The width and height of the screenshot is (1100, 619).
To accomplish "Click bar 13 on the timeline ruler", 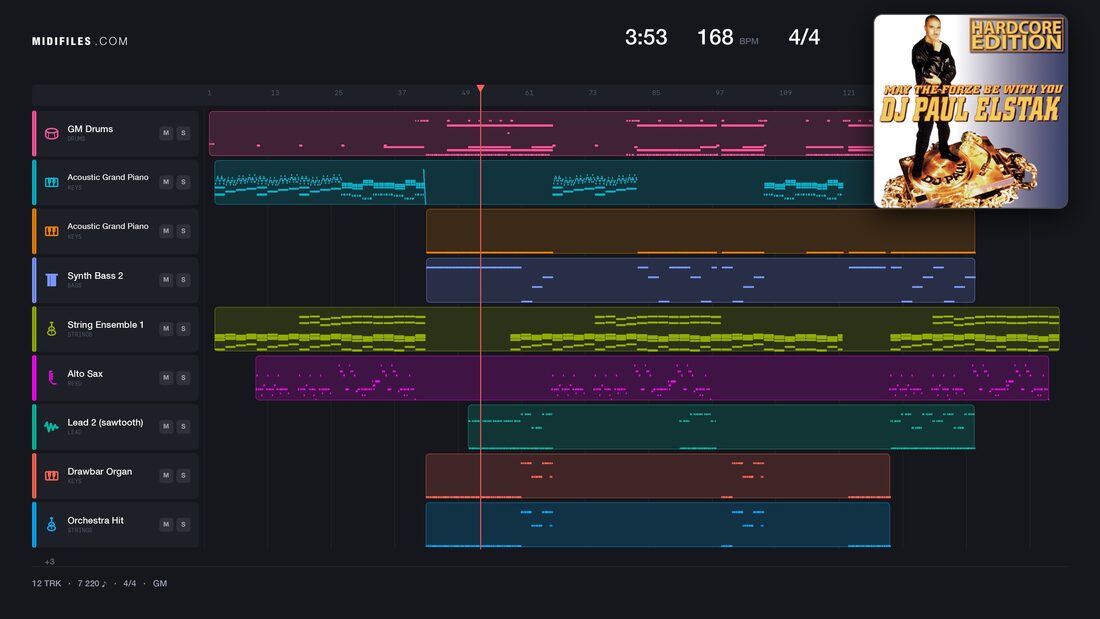I will click(275, 93).
